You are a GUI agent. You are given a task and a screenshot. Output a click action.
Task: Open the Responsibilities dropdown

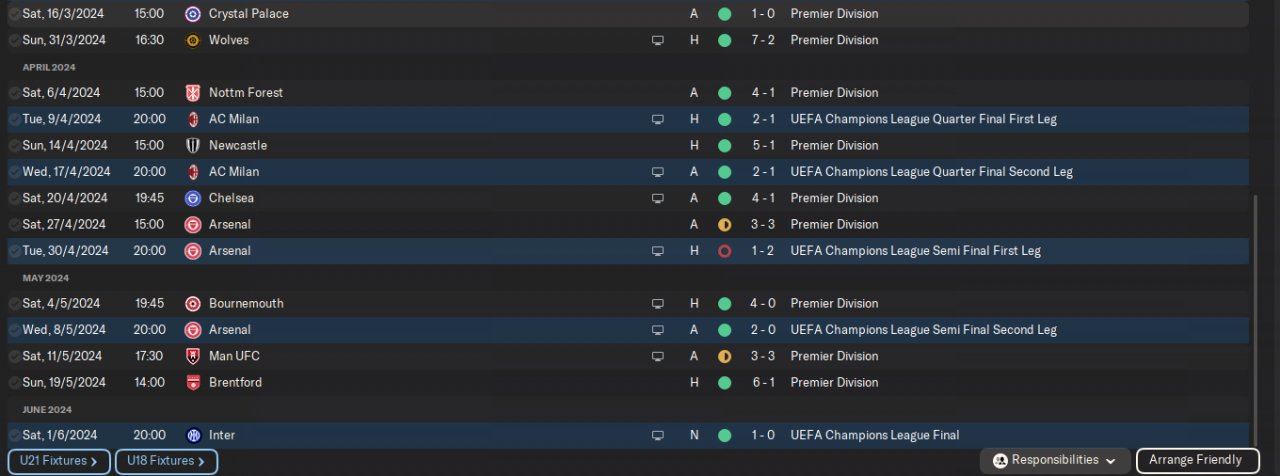click(1055, 460)
